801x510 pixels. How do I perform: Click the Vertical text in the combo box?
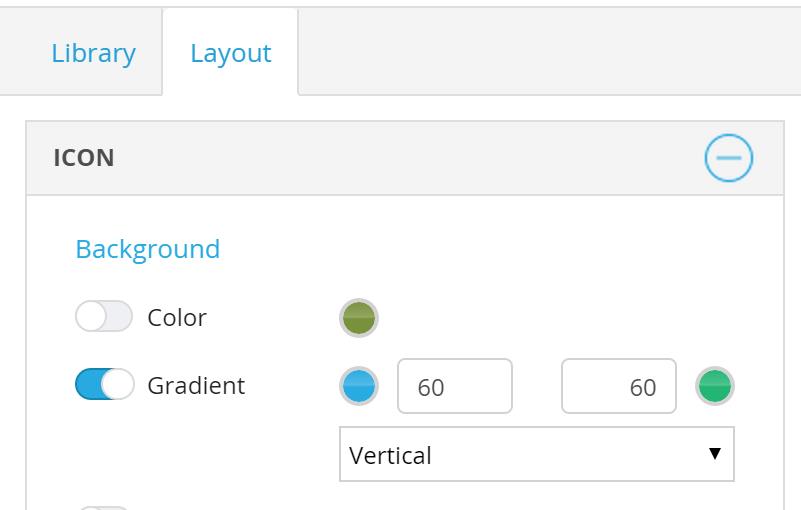click(391, 455)
